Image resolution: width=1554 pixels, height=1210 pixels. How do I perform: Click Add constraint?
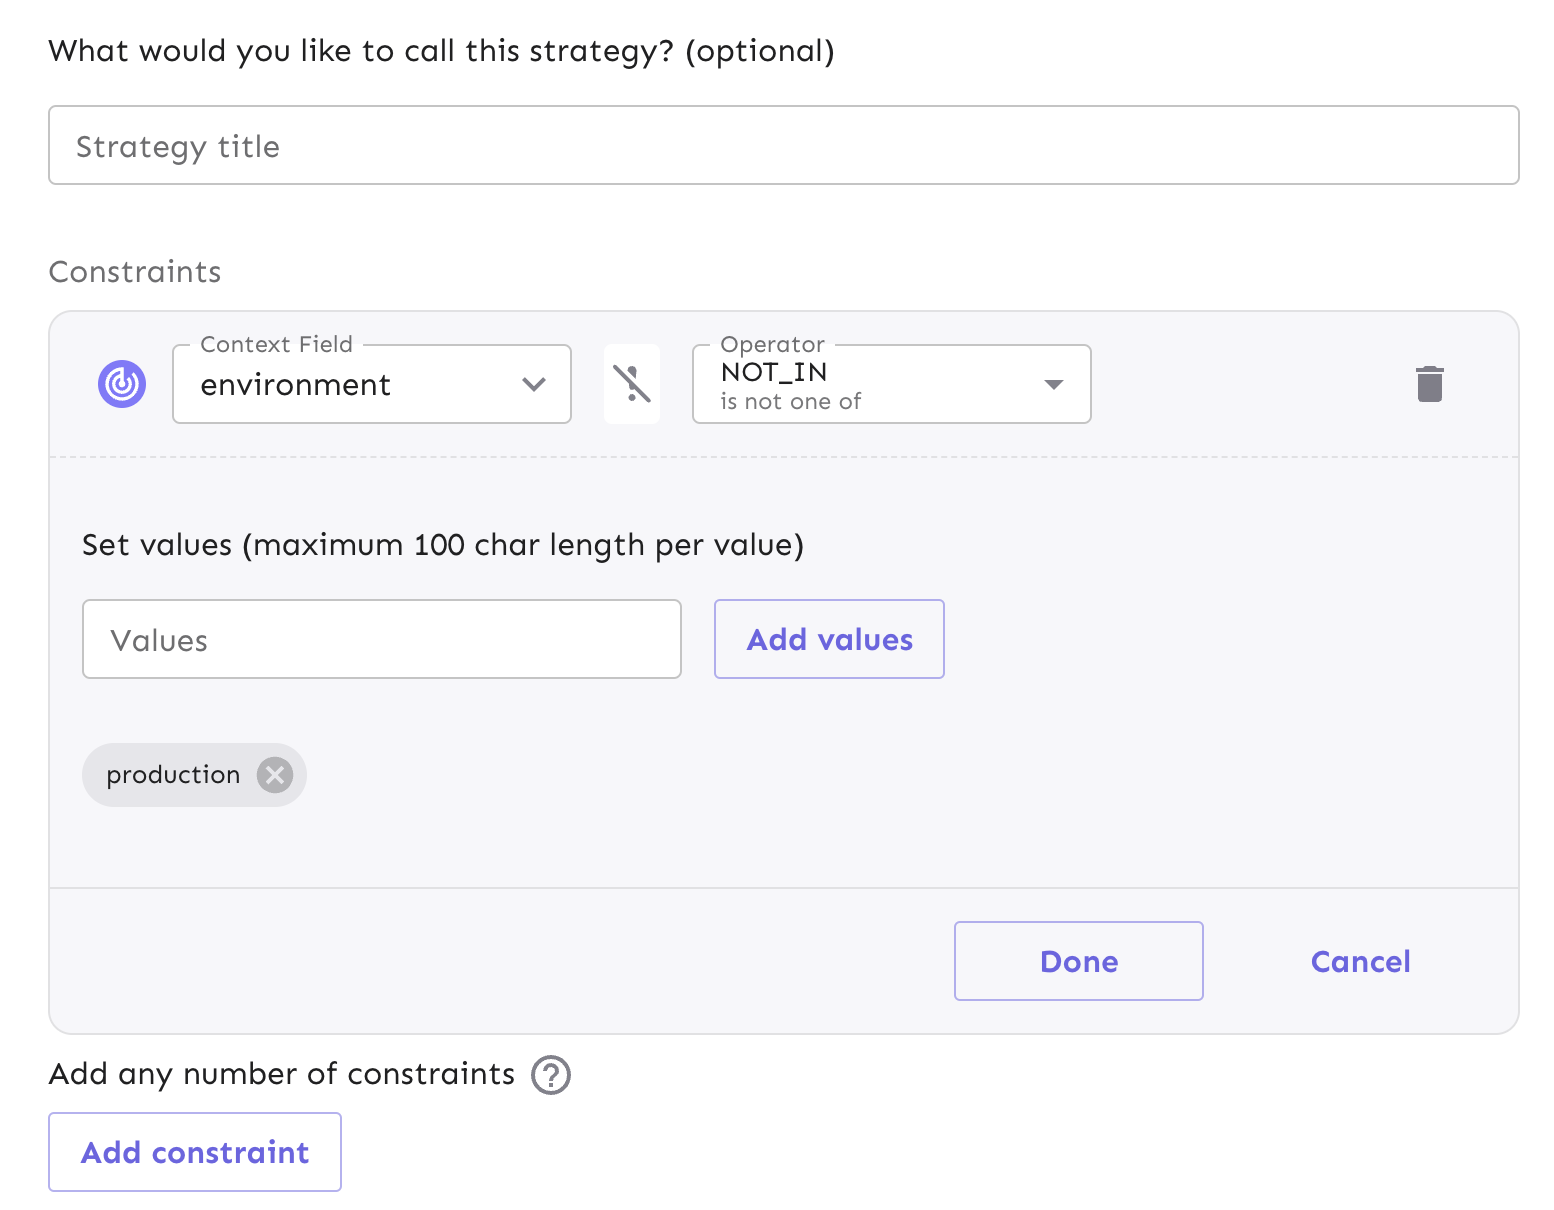(194, 1152)
